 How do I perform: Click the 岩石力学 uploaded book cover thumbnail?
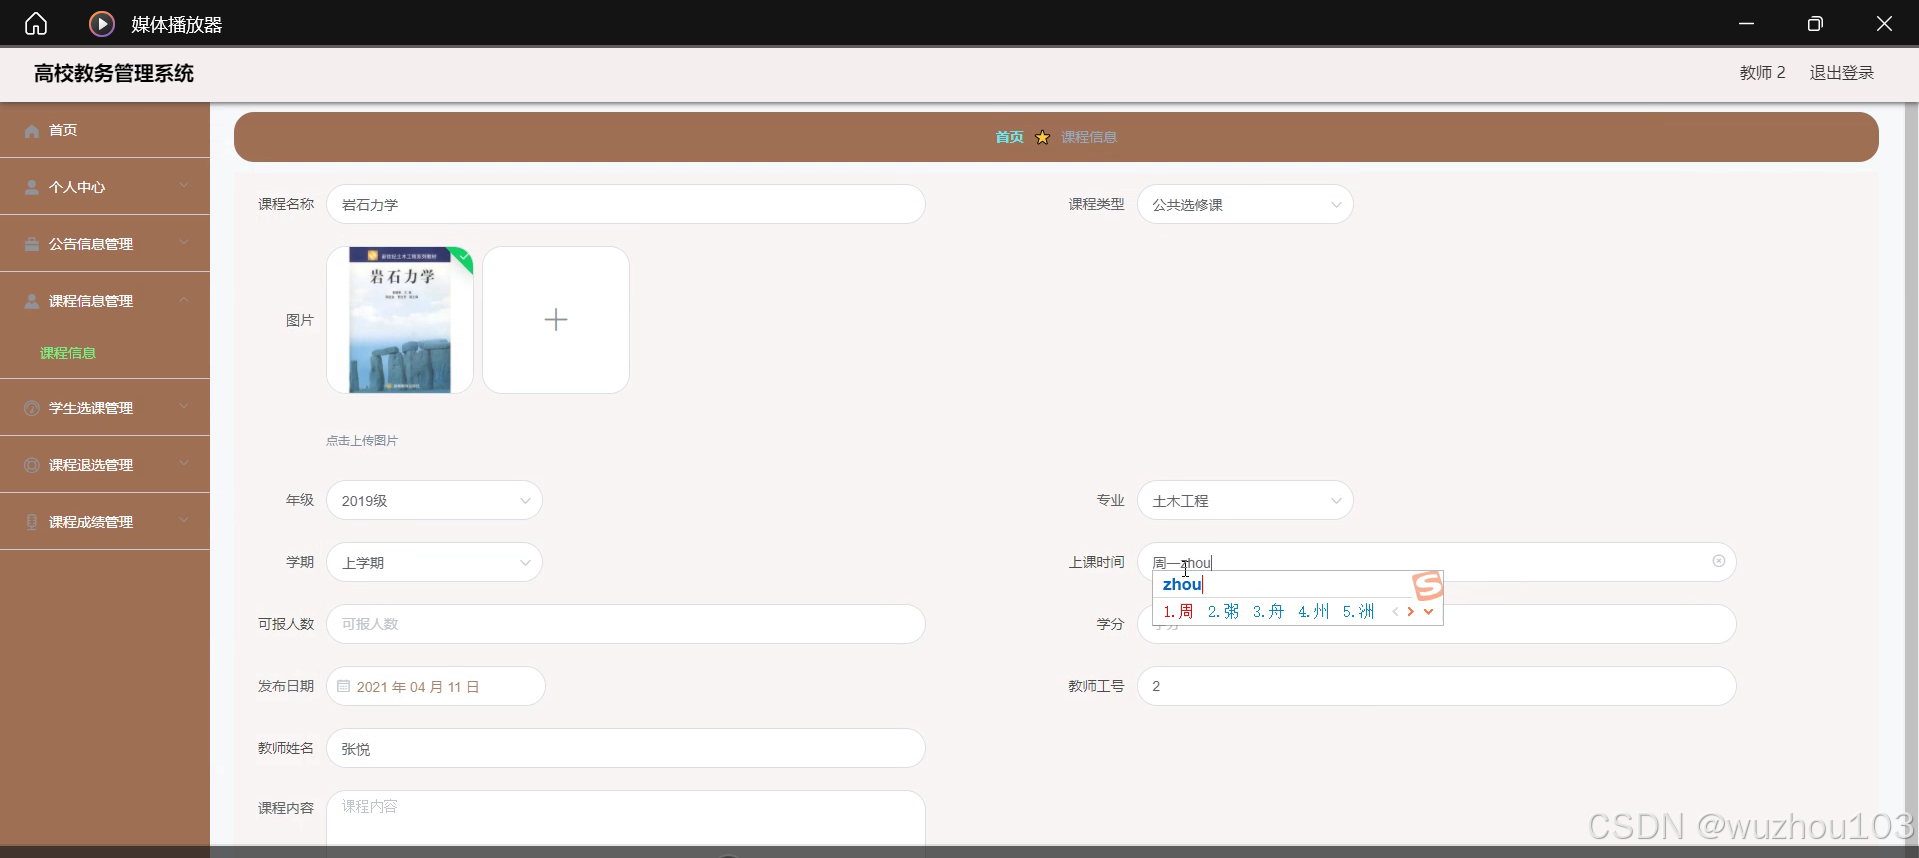point(400,320)
